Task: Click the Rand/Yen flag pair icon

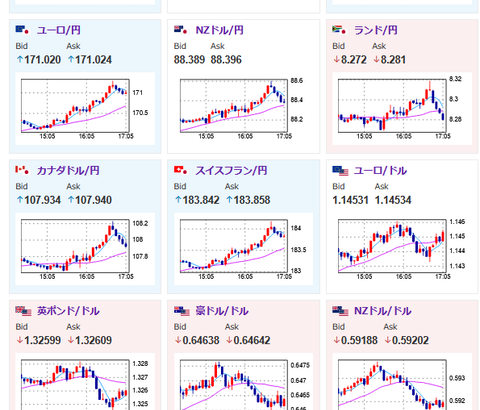Action: point(339,30)
